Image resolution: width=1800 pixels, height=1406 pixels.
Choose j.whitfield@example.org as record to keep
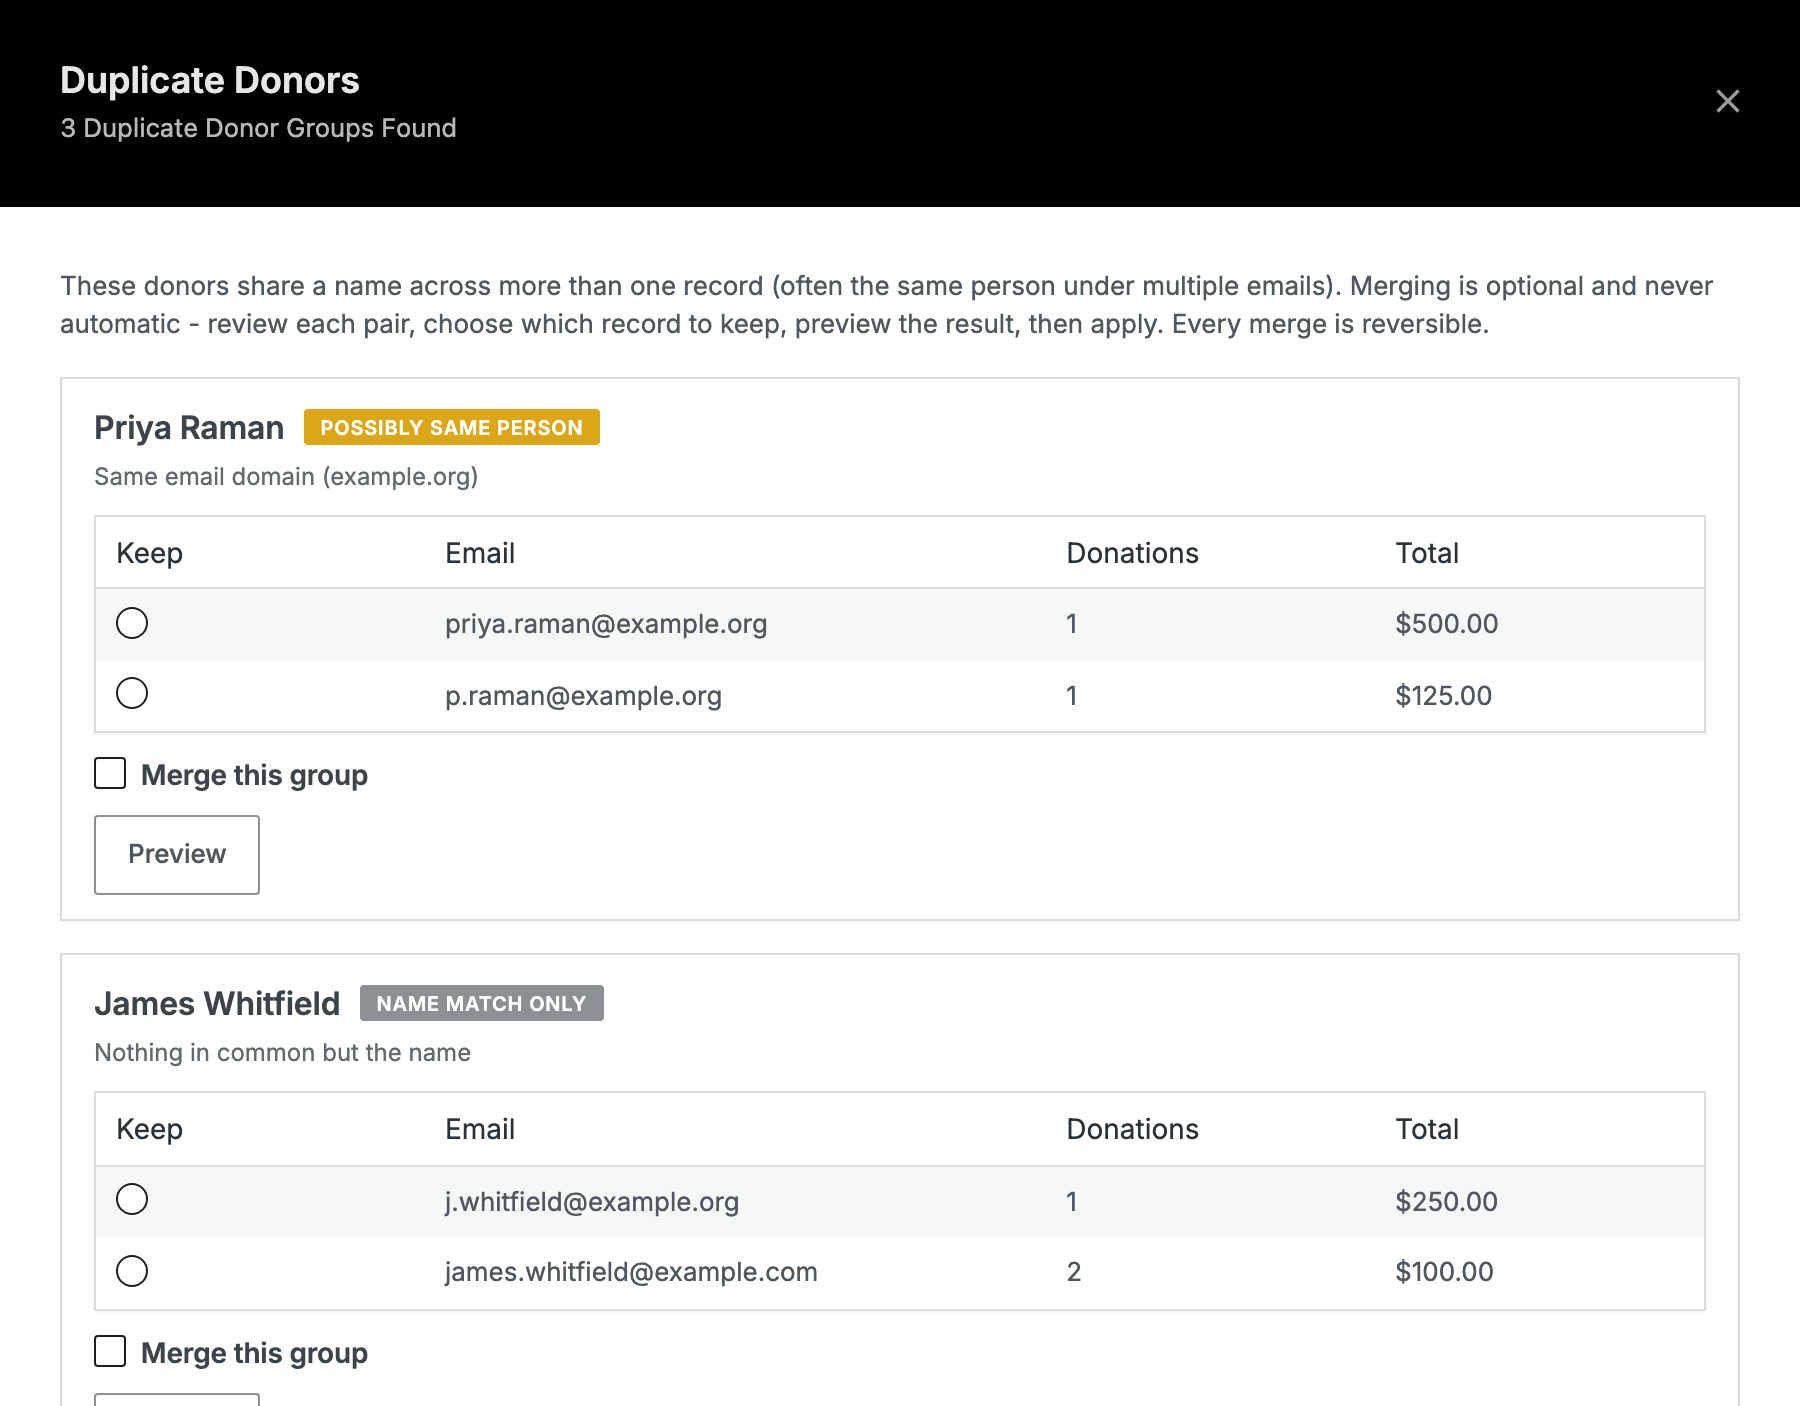[x=132, y=1199]
